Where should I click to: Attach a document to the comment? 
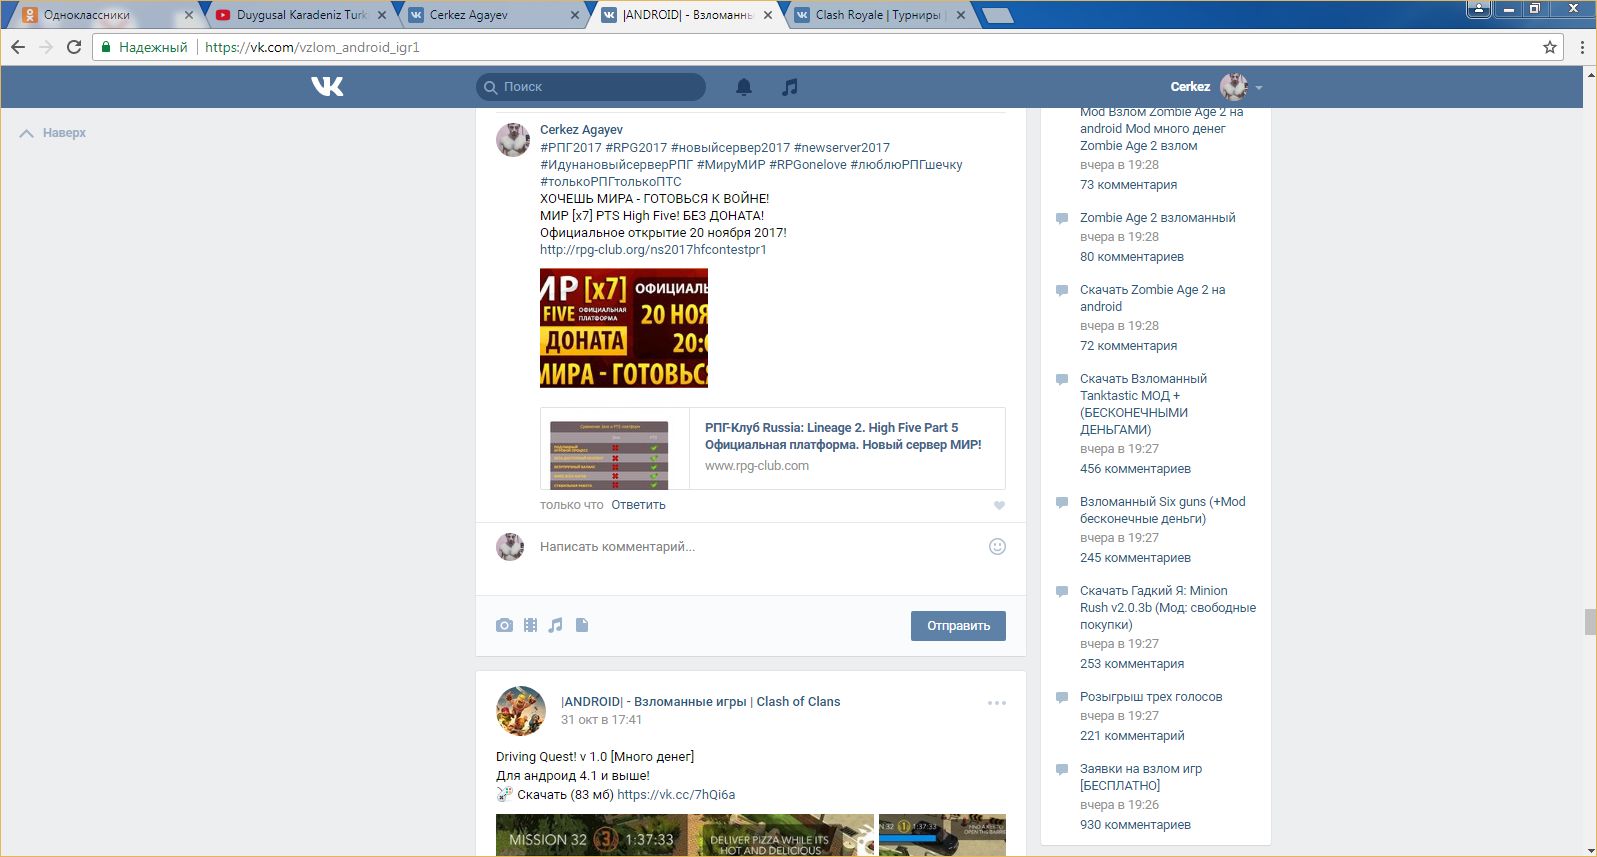[582, 625]
